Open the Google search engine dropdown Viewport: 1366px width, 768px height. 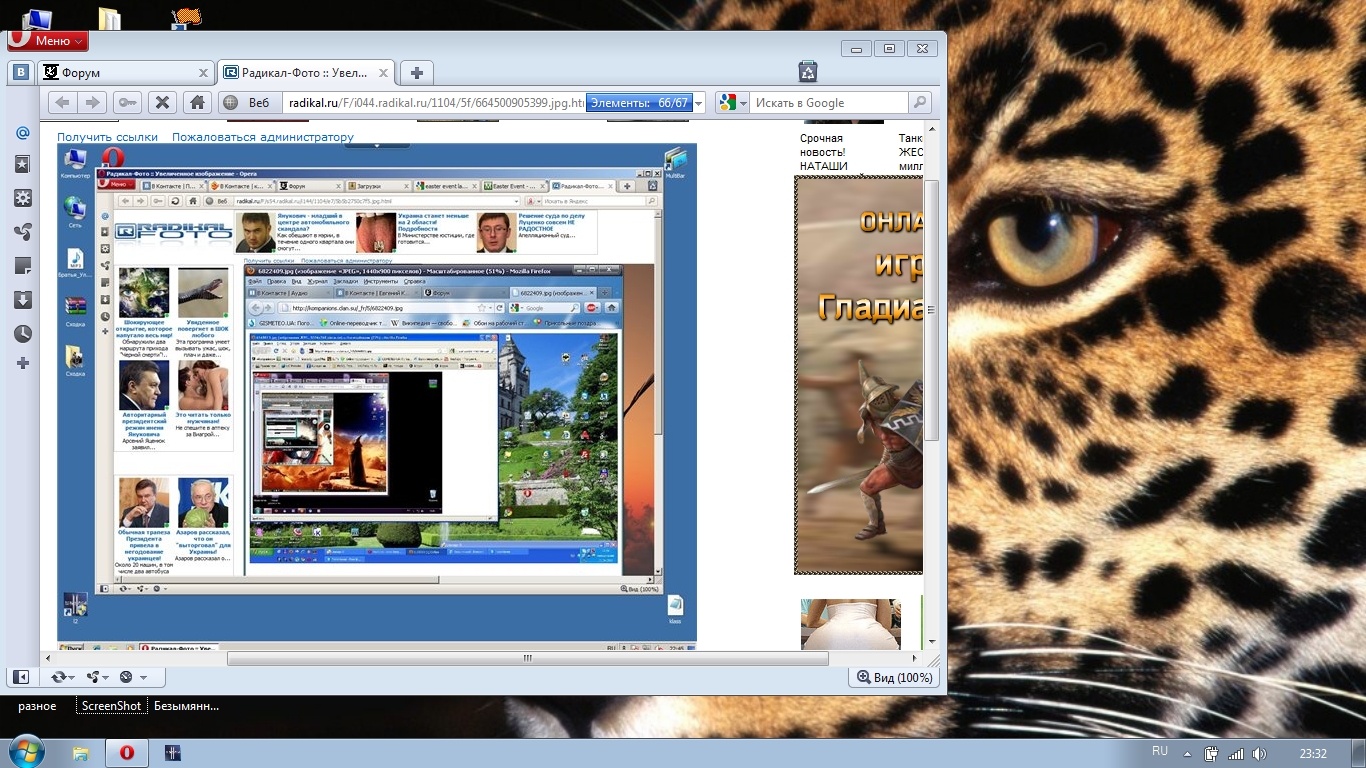click(732, 102)
